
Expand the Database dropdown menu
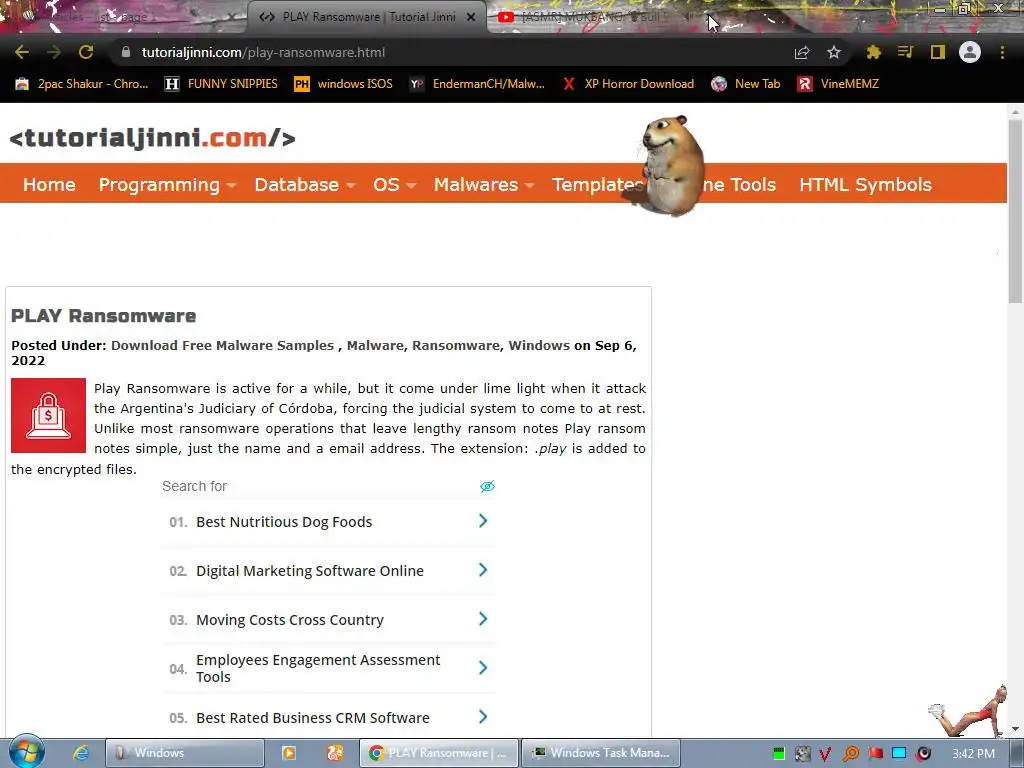pyautogui.click(x=305, y=184)
